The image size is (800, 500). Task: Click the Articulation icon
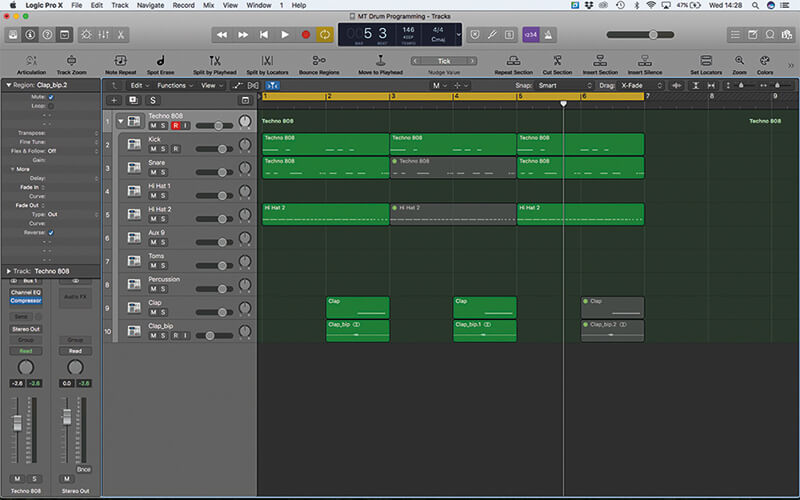pyautogui.click(x=31, y=61)
